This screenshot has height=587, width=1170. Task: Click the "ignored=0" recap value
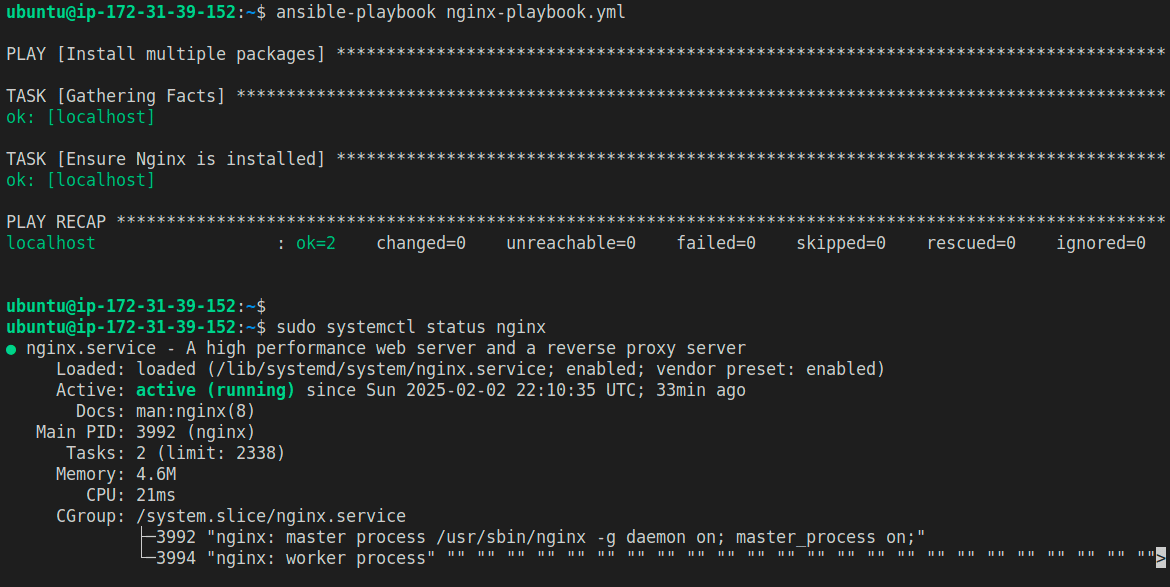coord(1101,243)
